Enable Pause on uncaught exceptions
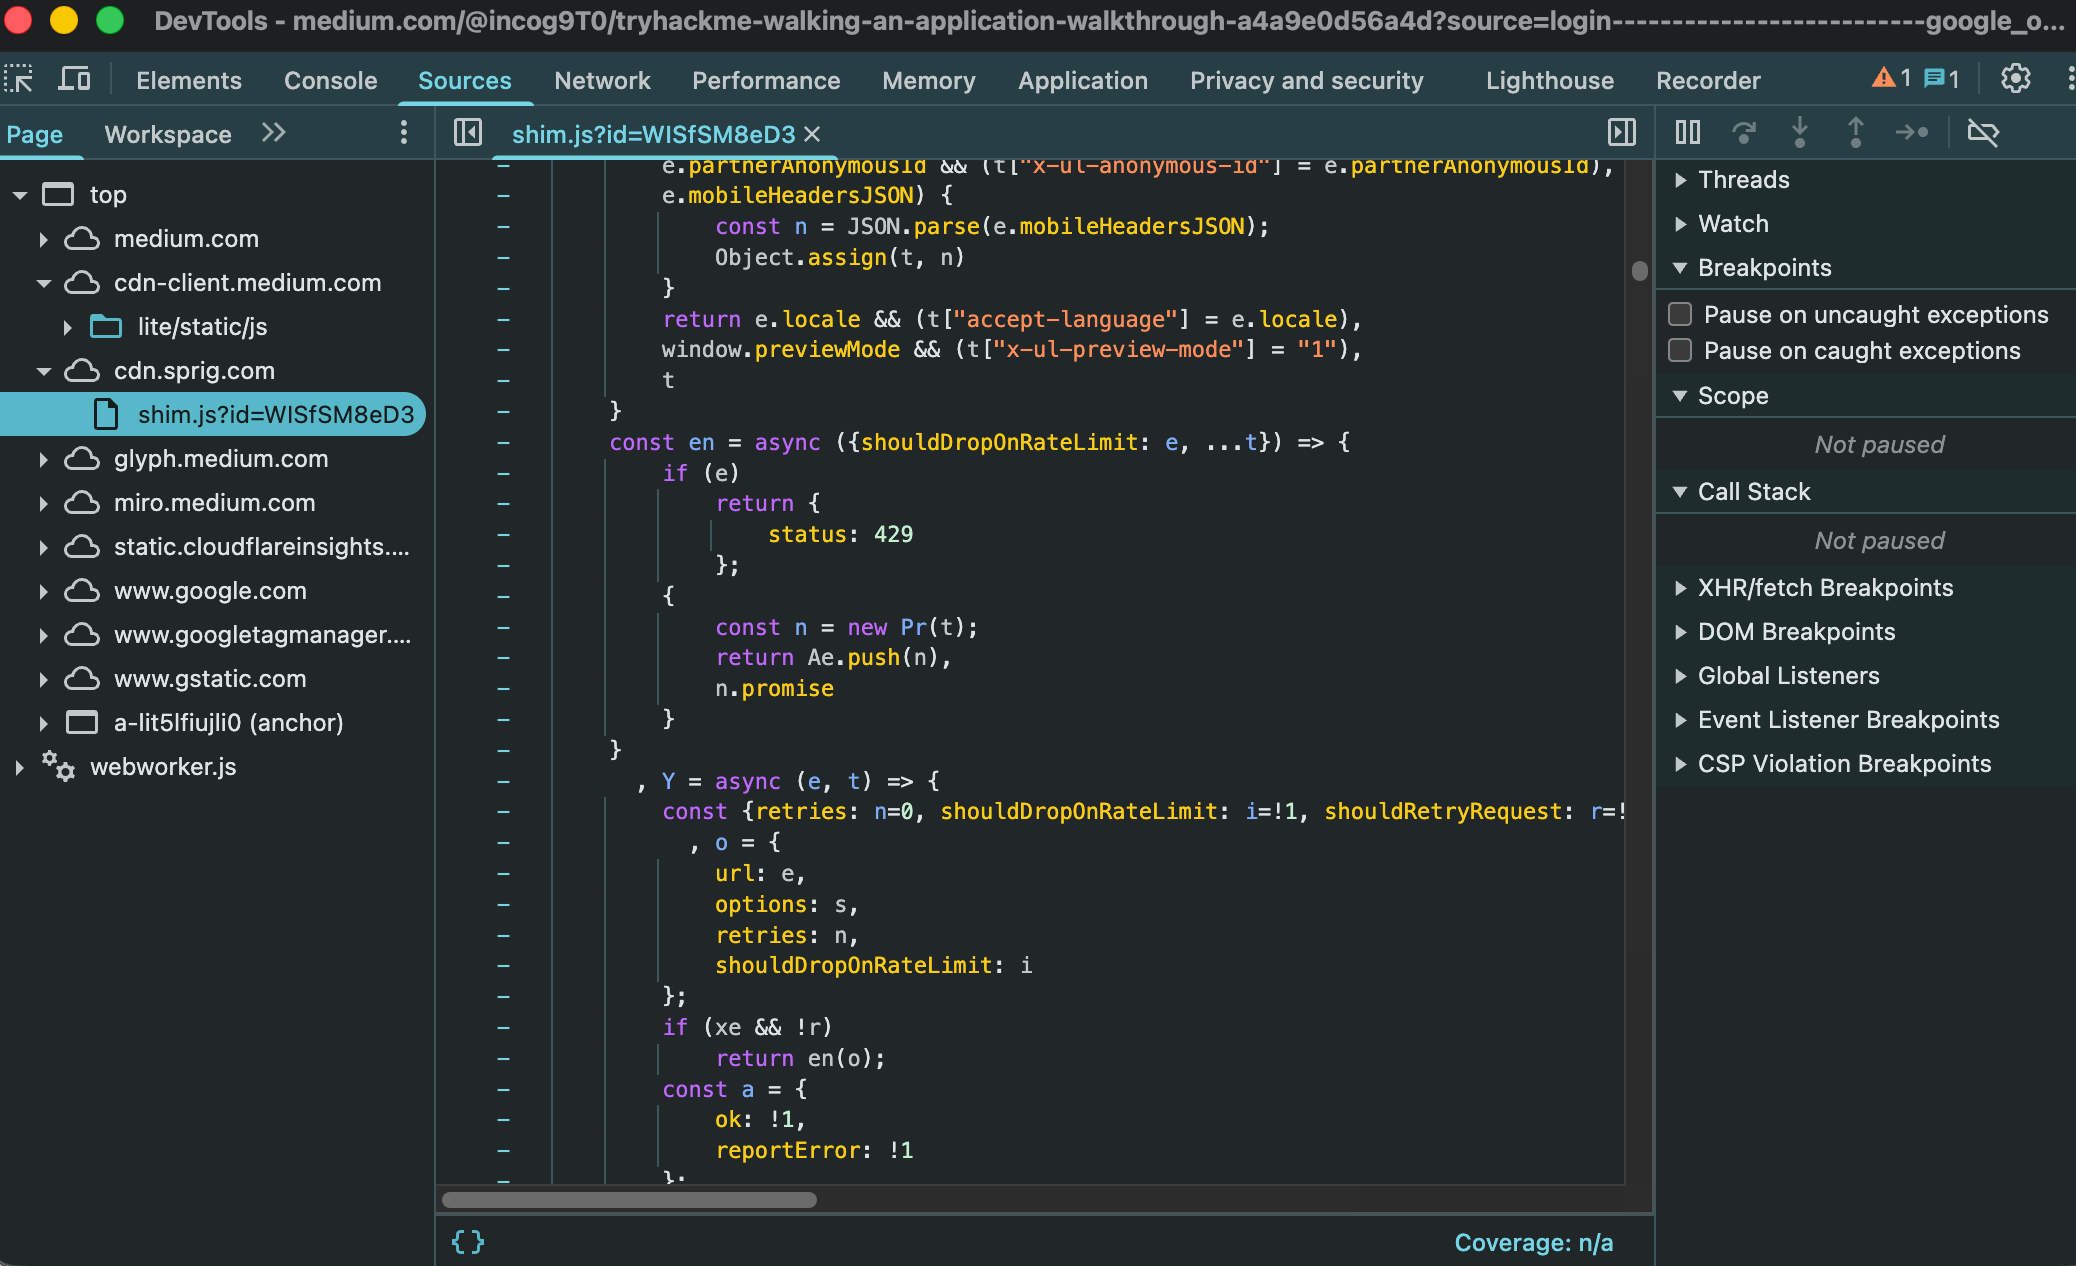The width and height of the screenshot is (2076, 1266). click(1681, 314)
